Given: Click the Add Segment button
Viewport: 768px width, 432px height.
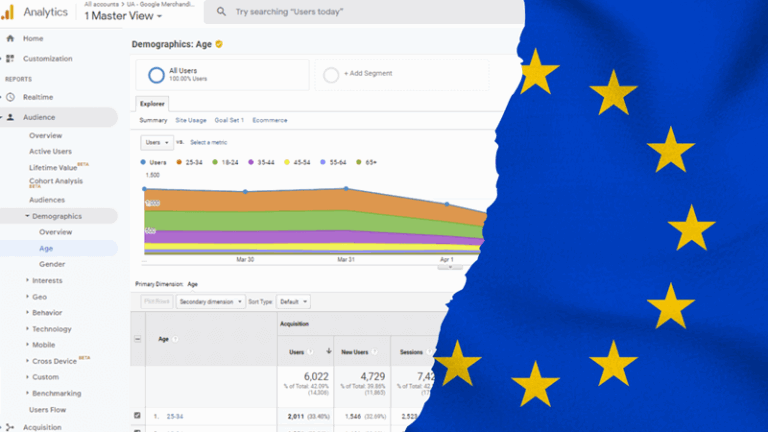Looking at the screenshot, I should tap(366, 74).
